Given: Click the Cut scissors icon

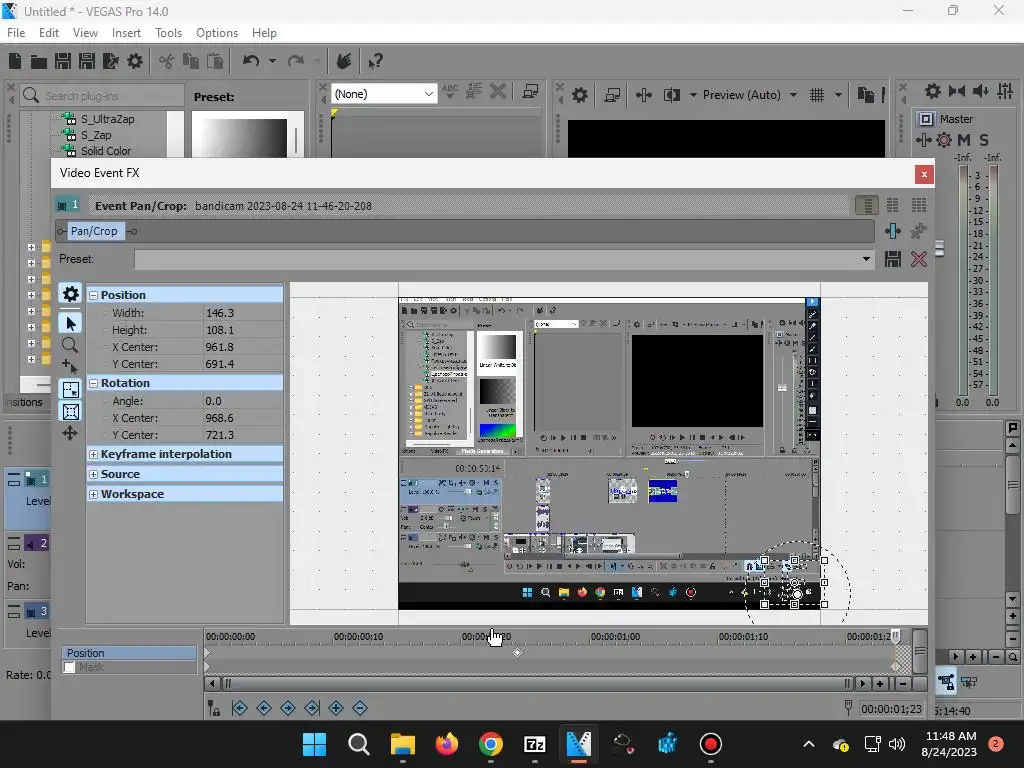Looking at the screenshot, I should [x=167, y=61].
